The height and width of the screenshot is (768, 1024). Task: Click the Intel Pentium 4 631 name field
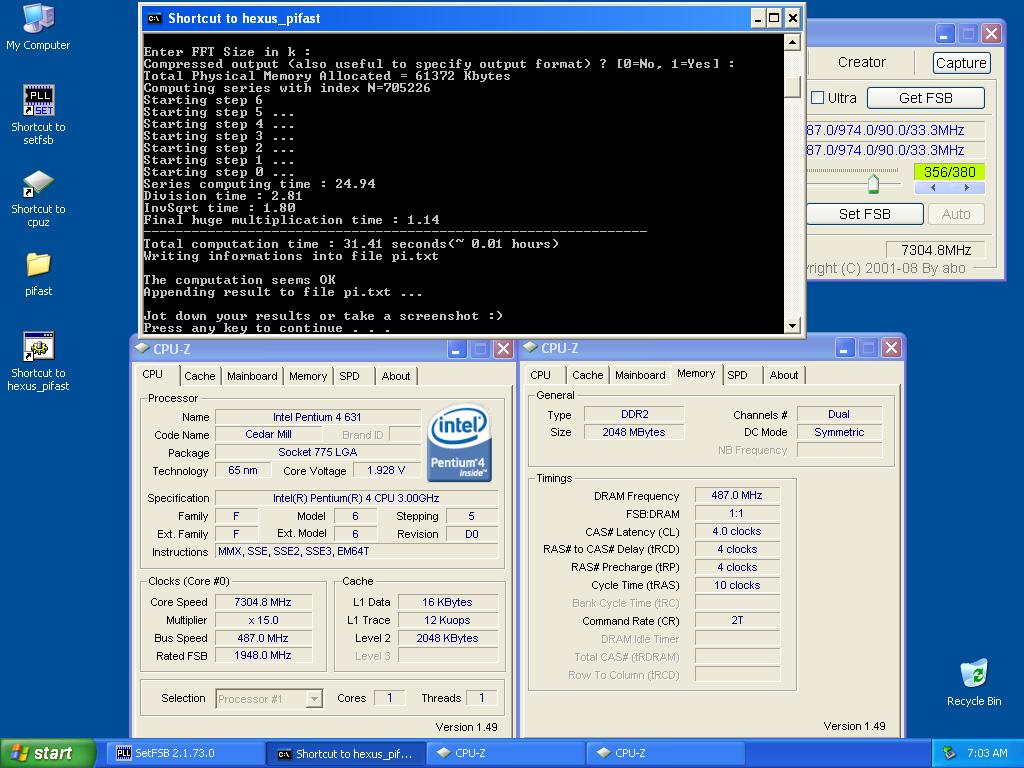point(317,417)
